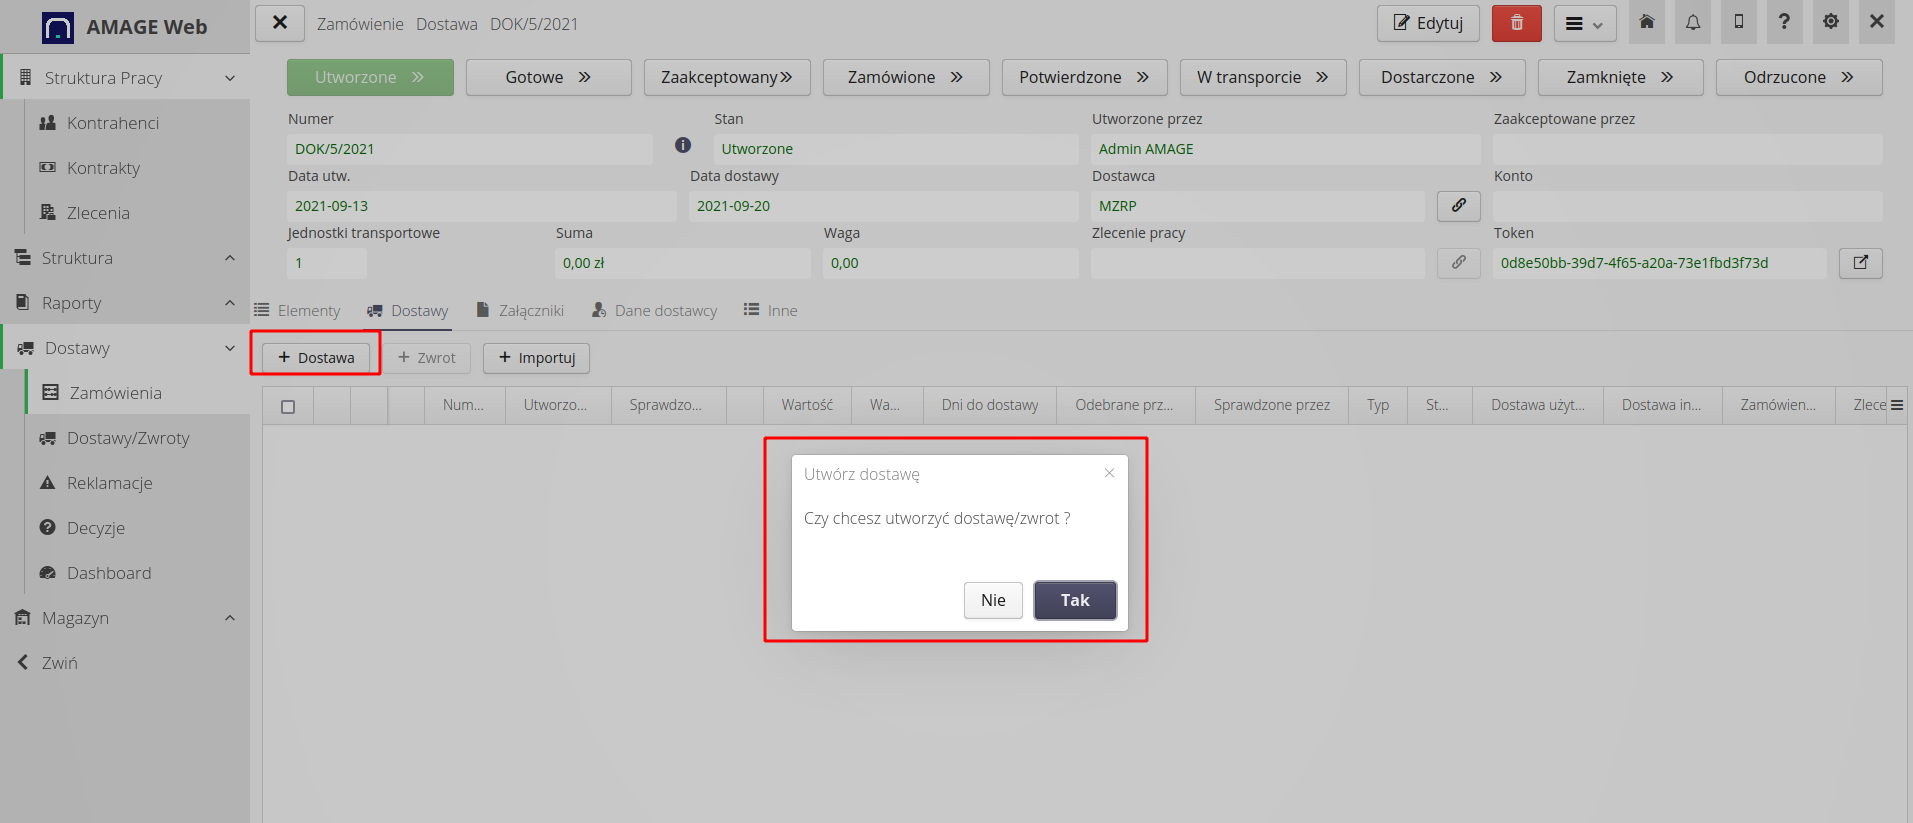Open table column settings menu icon

[x=1896, y=405]
